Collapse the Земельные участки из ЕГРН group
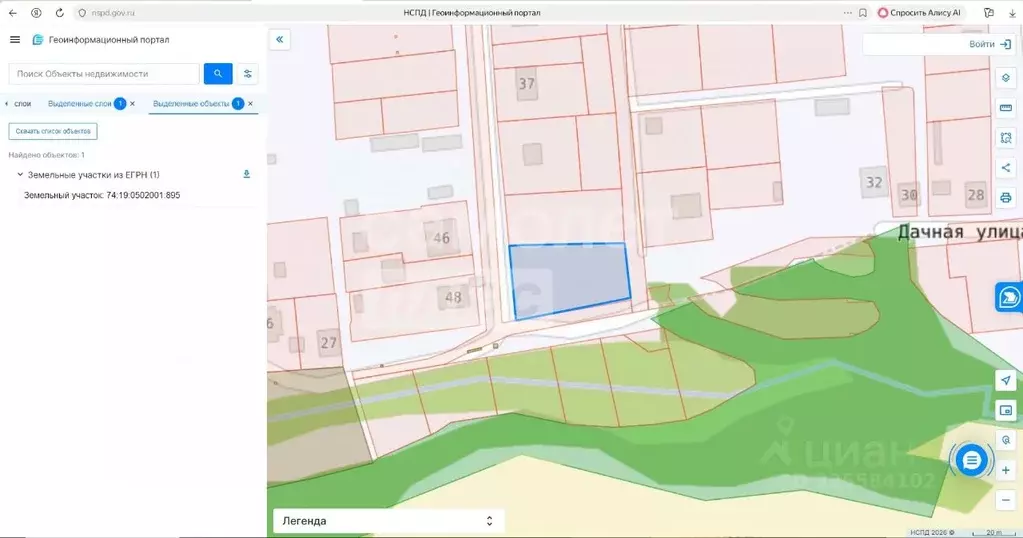 [20, 175]
